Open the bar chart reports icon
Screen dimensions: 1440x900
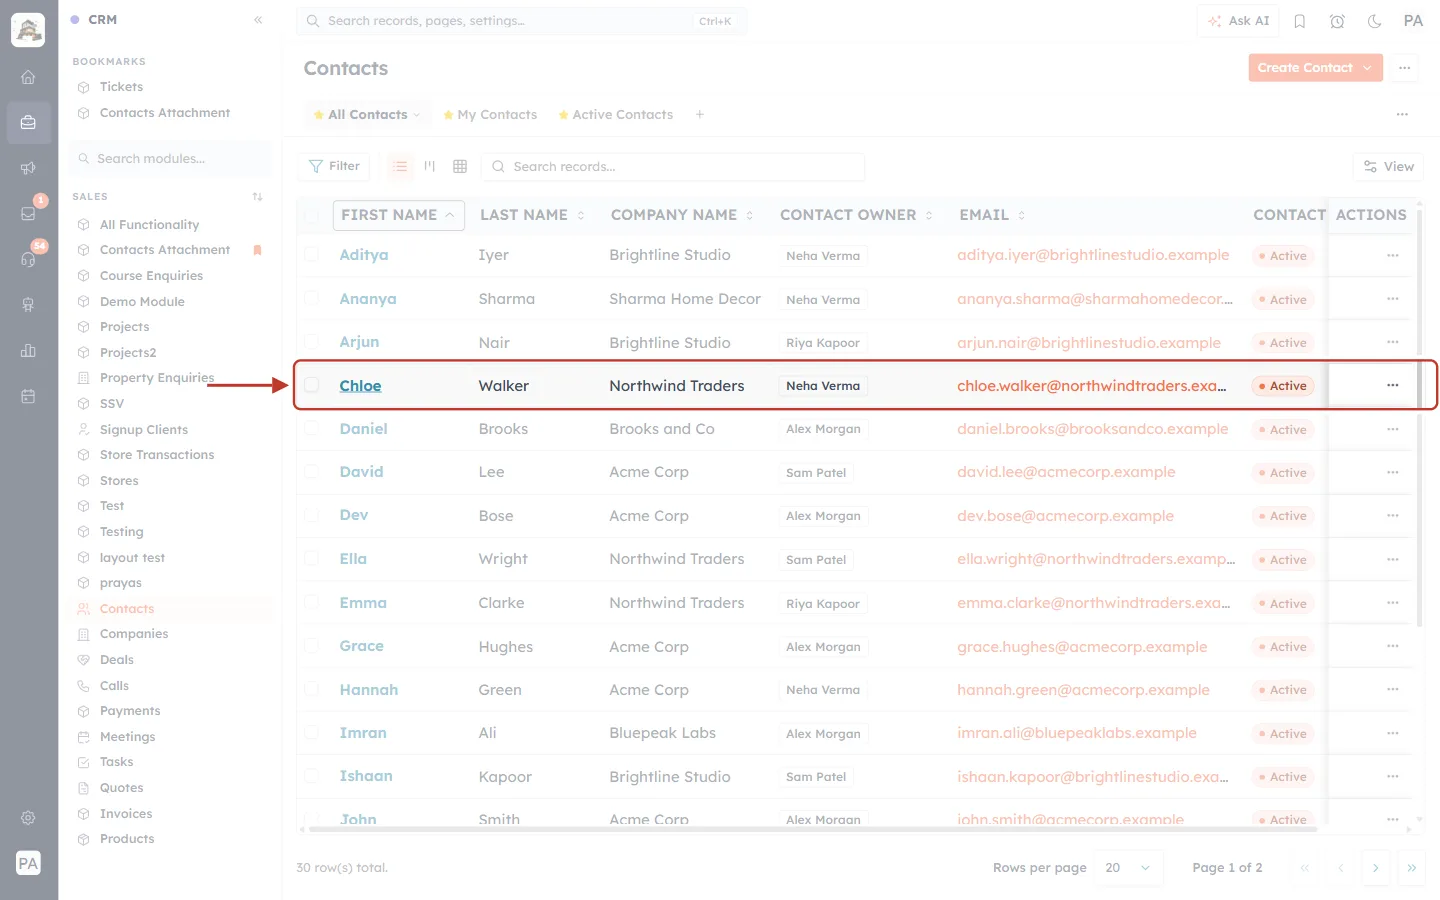(x=28, y=350)
